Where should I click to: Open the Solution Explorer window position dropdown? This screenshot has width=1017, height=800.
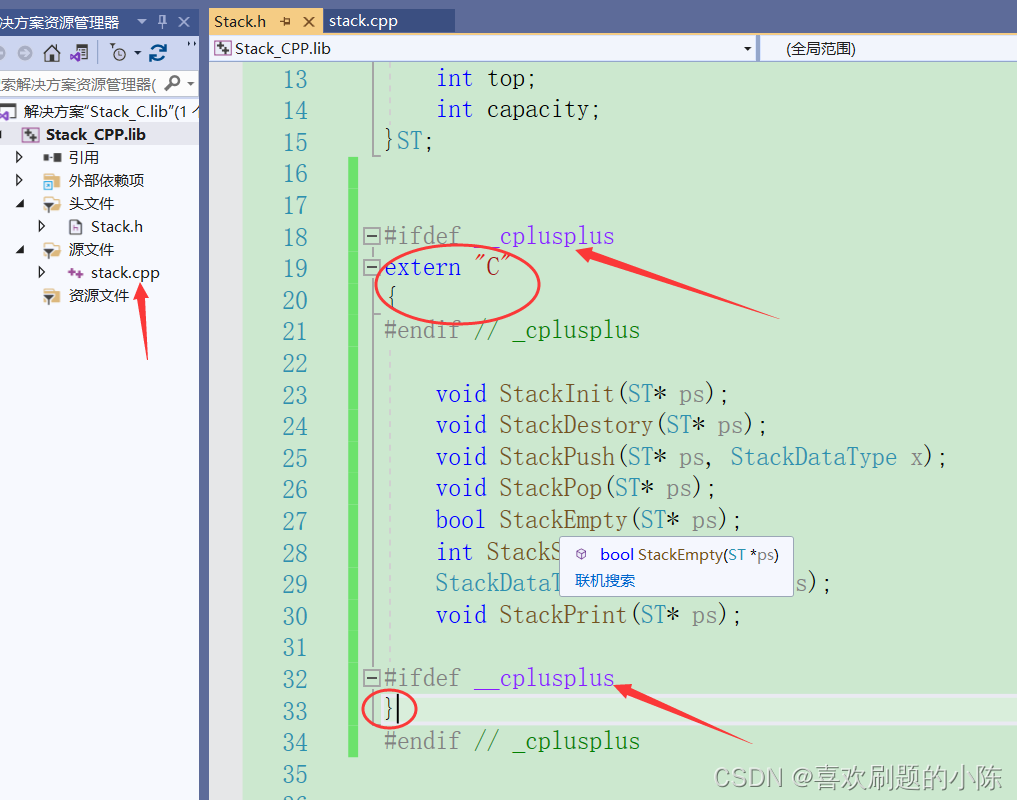142,22
